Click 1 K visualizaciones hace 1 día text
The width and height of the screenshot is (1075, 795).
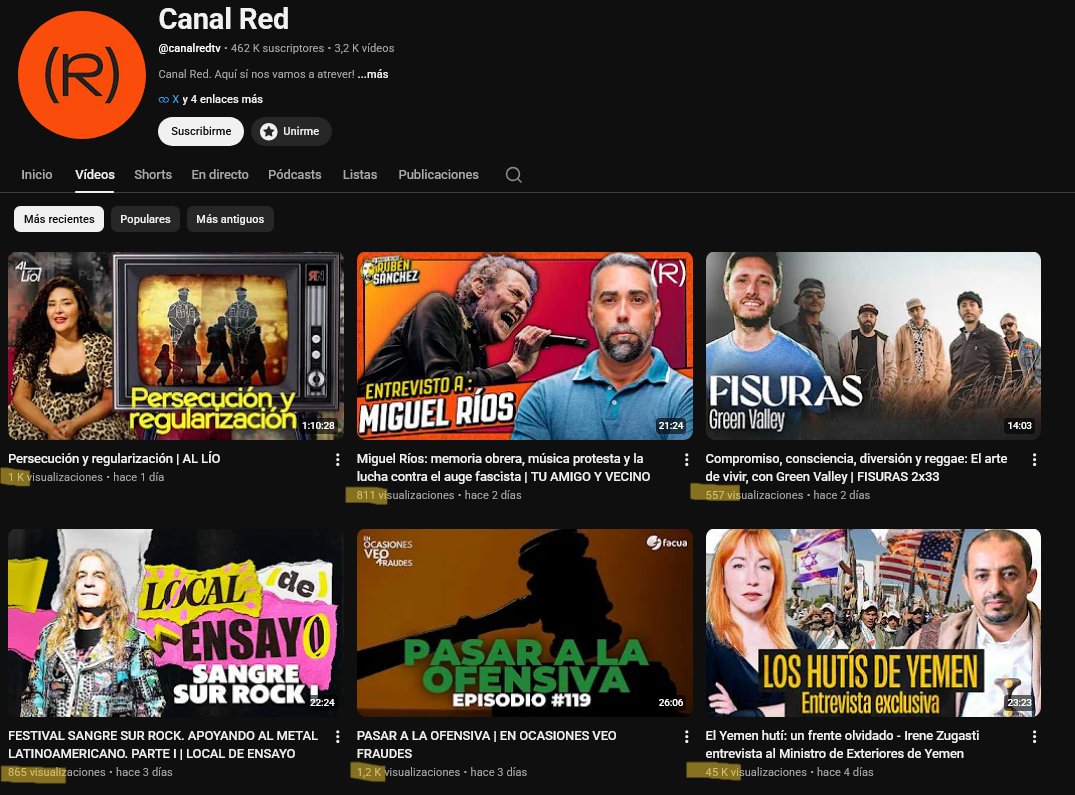[86, 477]
